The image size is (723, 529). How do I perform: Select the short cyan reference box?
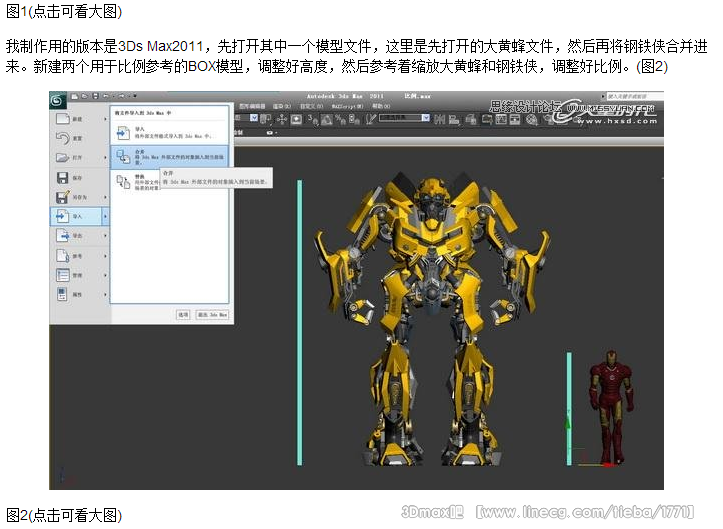(569, 409)
